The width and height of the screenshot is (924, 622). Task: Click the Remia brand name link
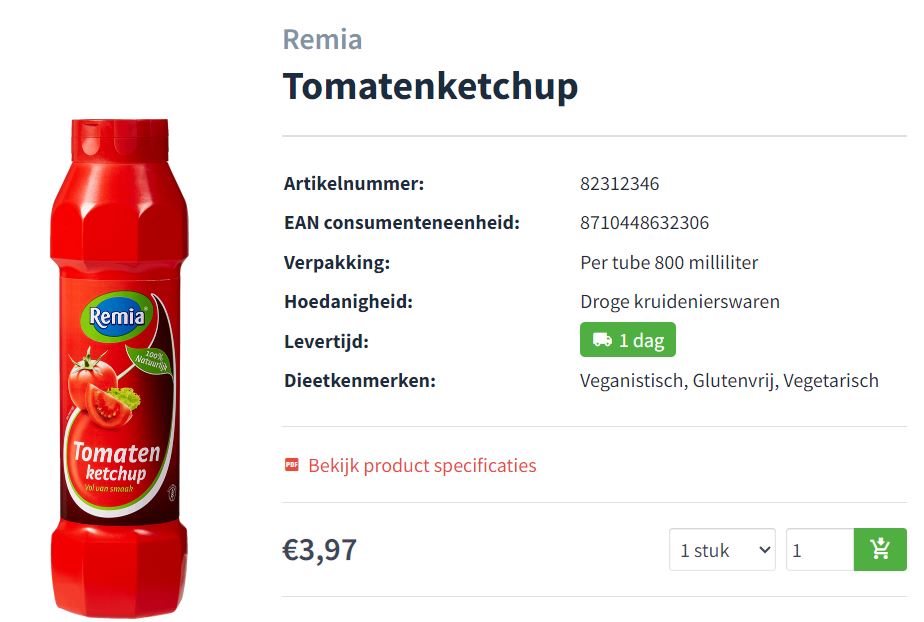(322, 39)
